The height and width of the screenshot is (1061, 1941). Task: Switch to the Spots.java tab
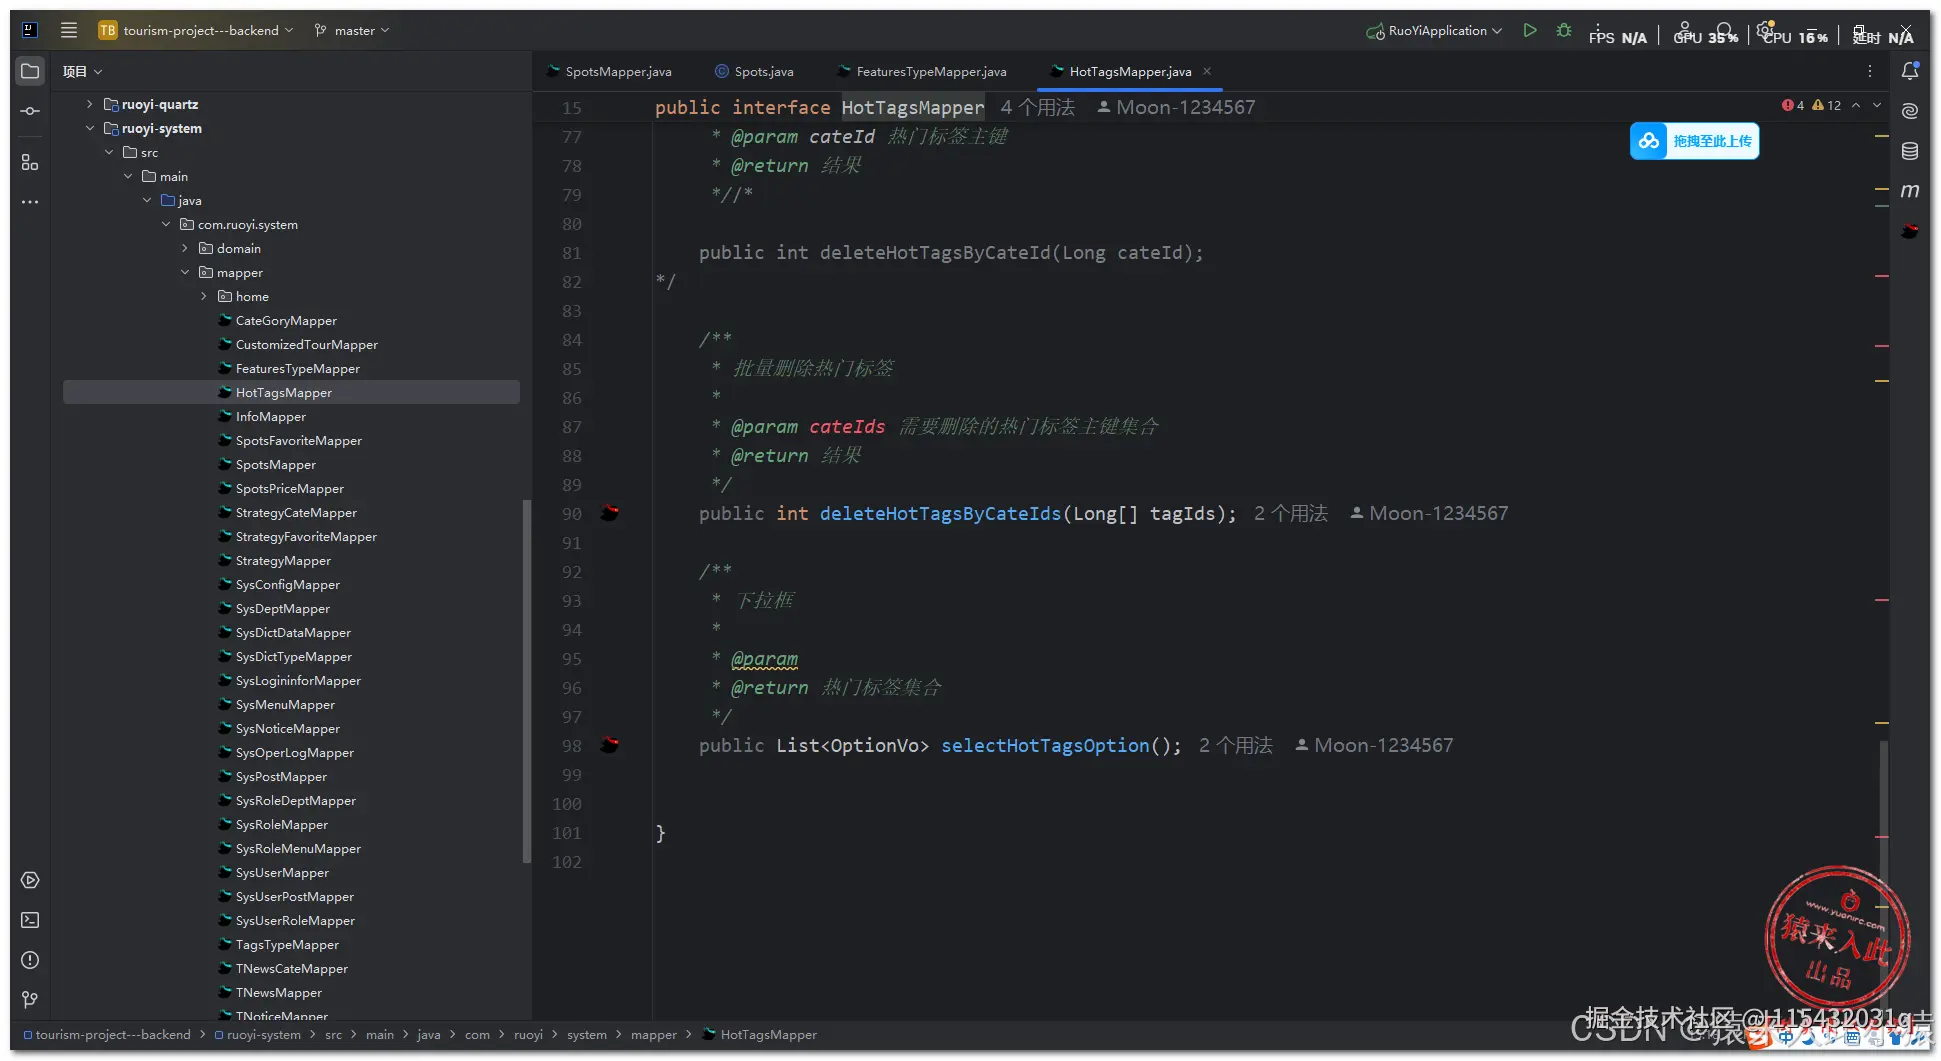point(755,71)
